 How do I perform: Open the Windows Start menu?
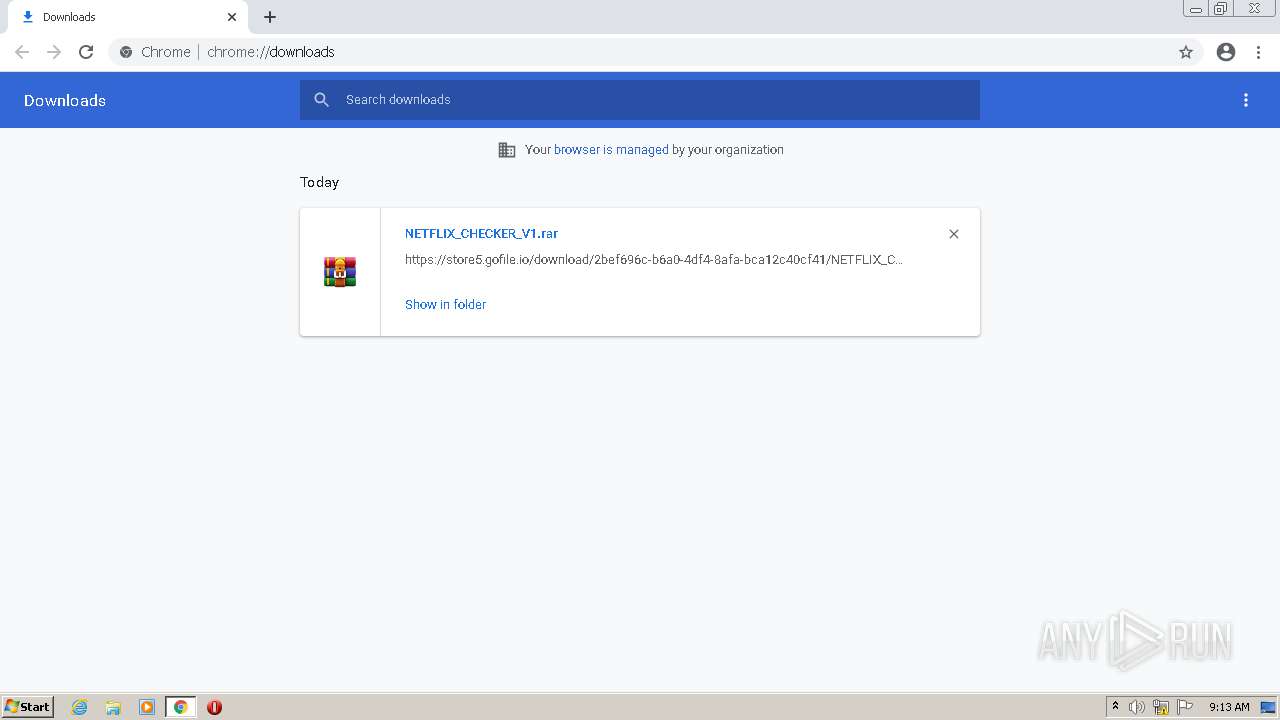[x=27, y=707]
